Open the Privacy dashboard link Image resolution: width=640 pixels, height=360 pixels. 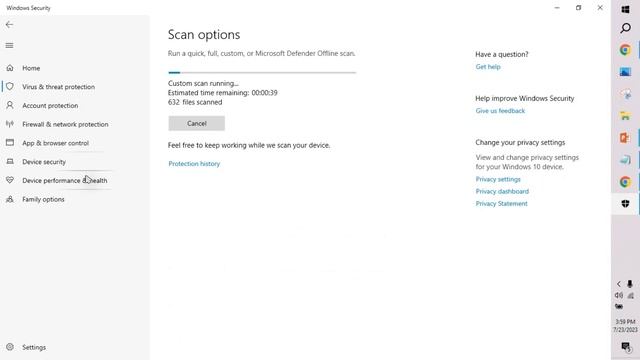502,191
